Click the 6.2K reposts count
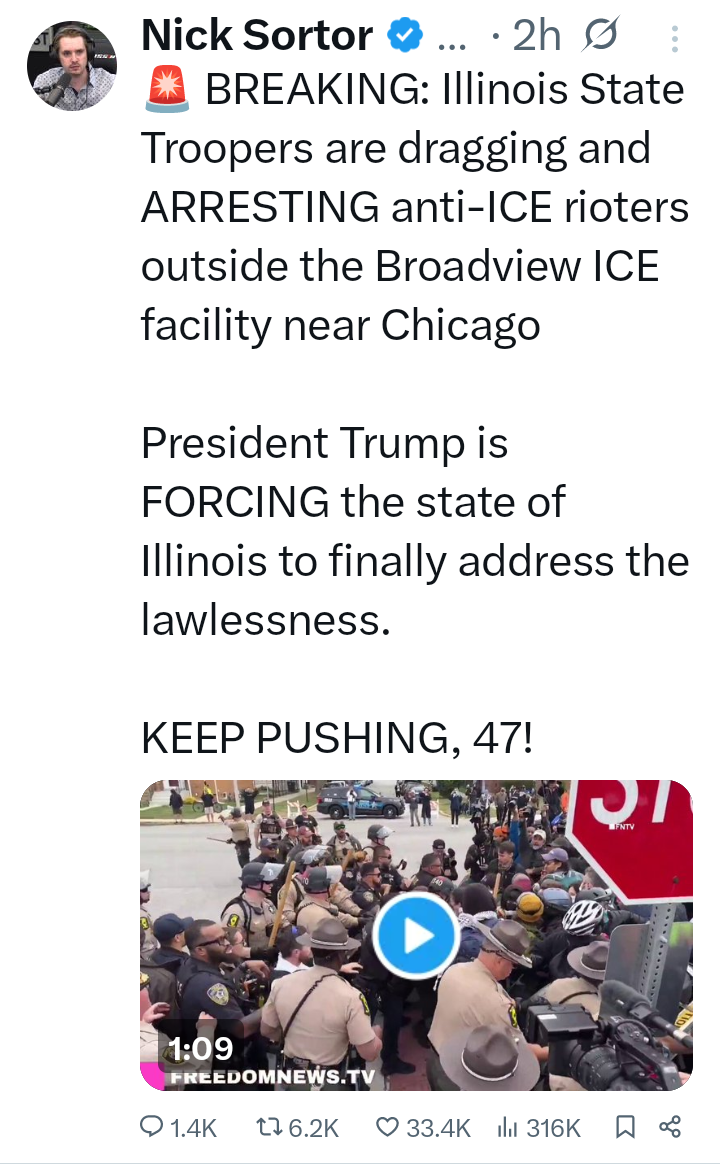The height and width of the screenshot is (1167, 720). (313, 1128)
